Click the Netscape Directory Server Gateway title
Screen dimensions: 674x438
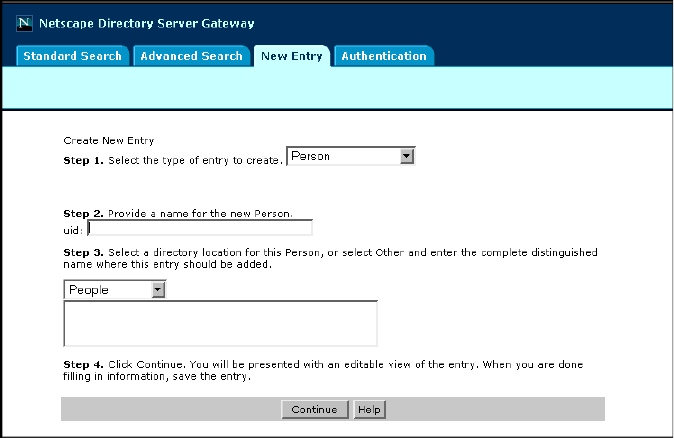[147, 23]
